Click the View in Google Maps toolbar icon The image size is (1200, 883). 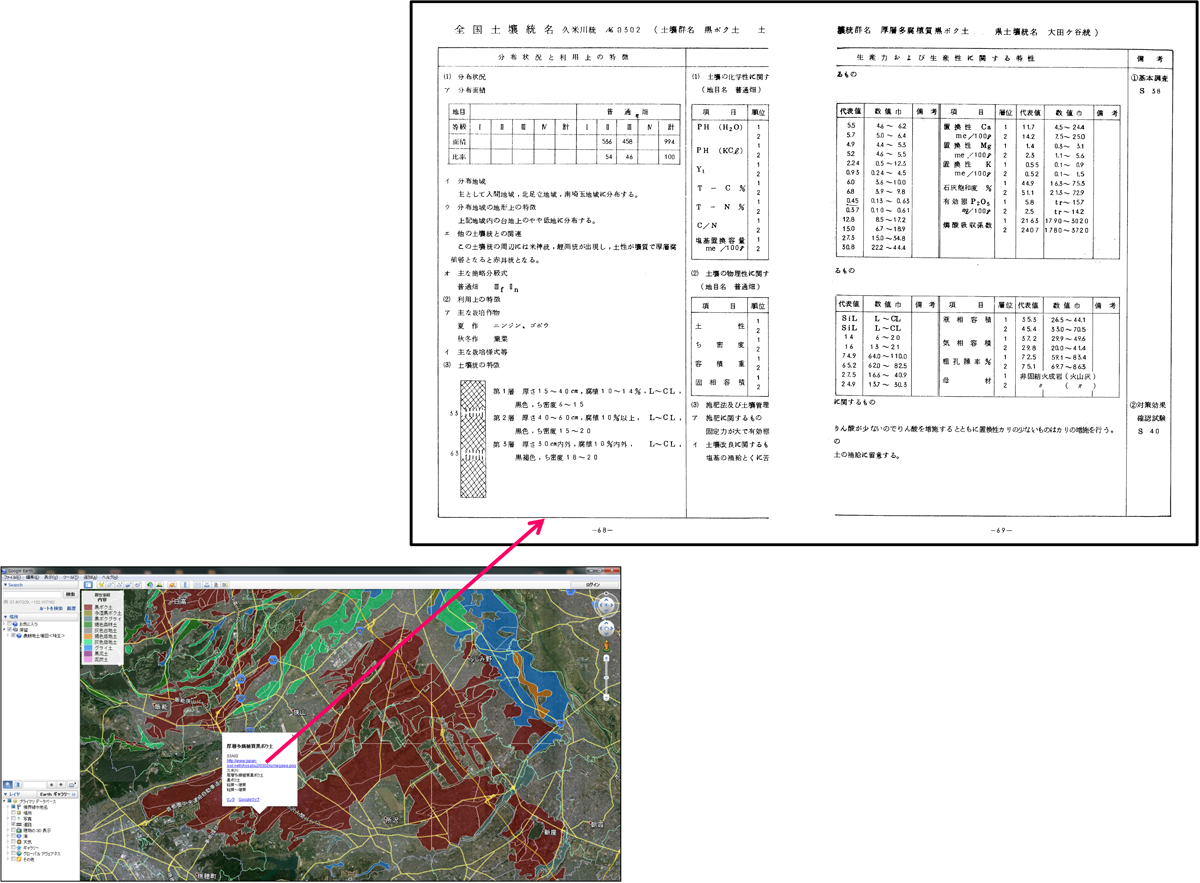tap(216, 585)
